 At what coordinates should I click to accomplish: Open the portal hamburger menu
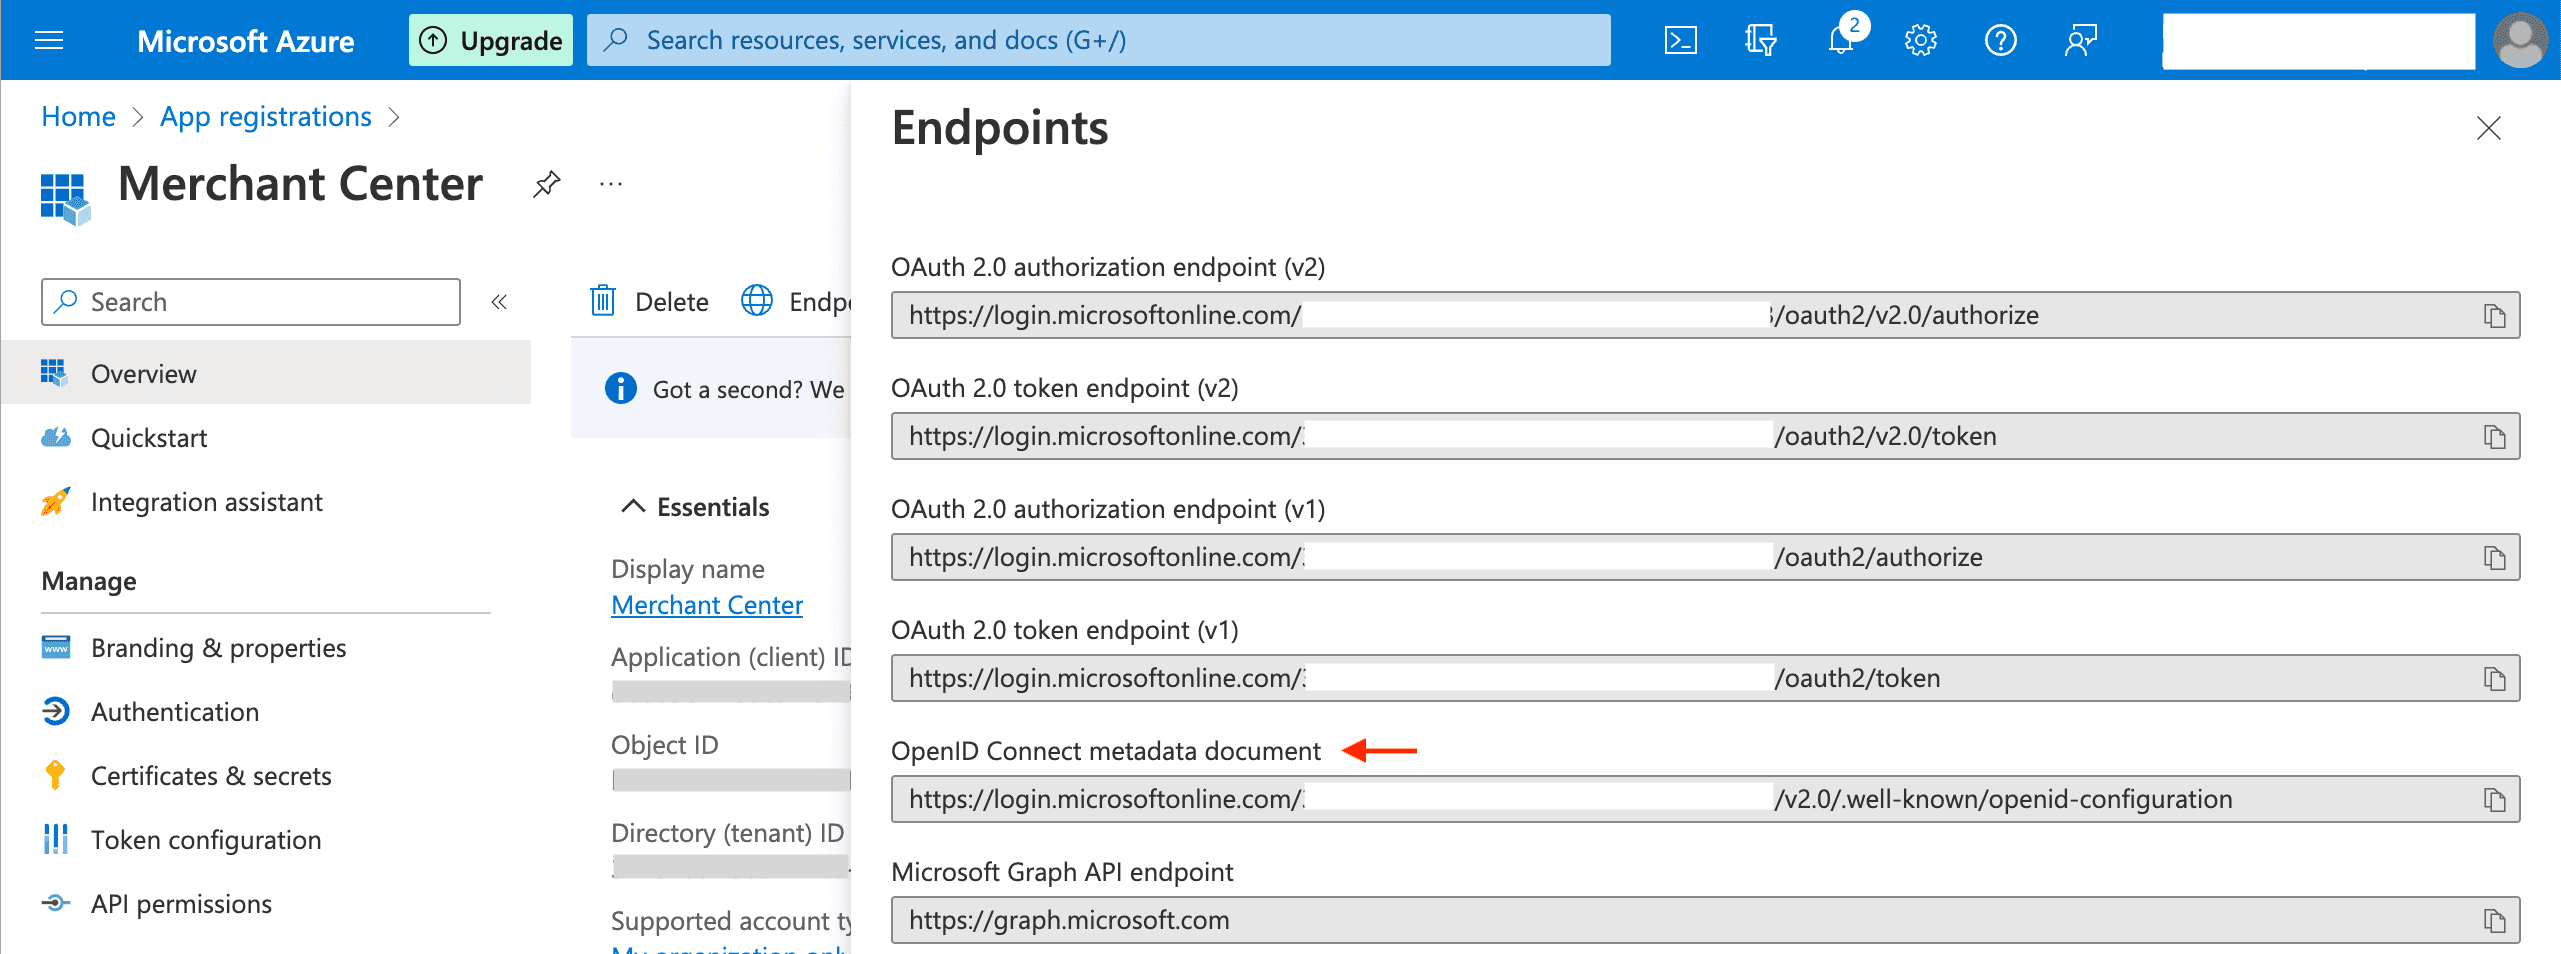(x=49, y=40)
